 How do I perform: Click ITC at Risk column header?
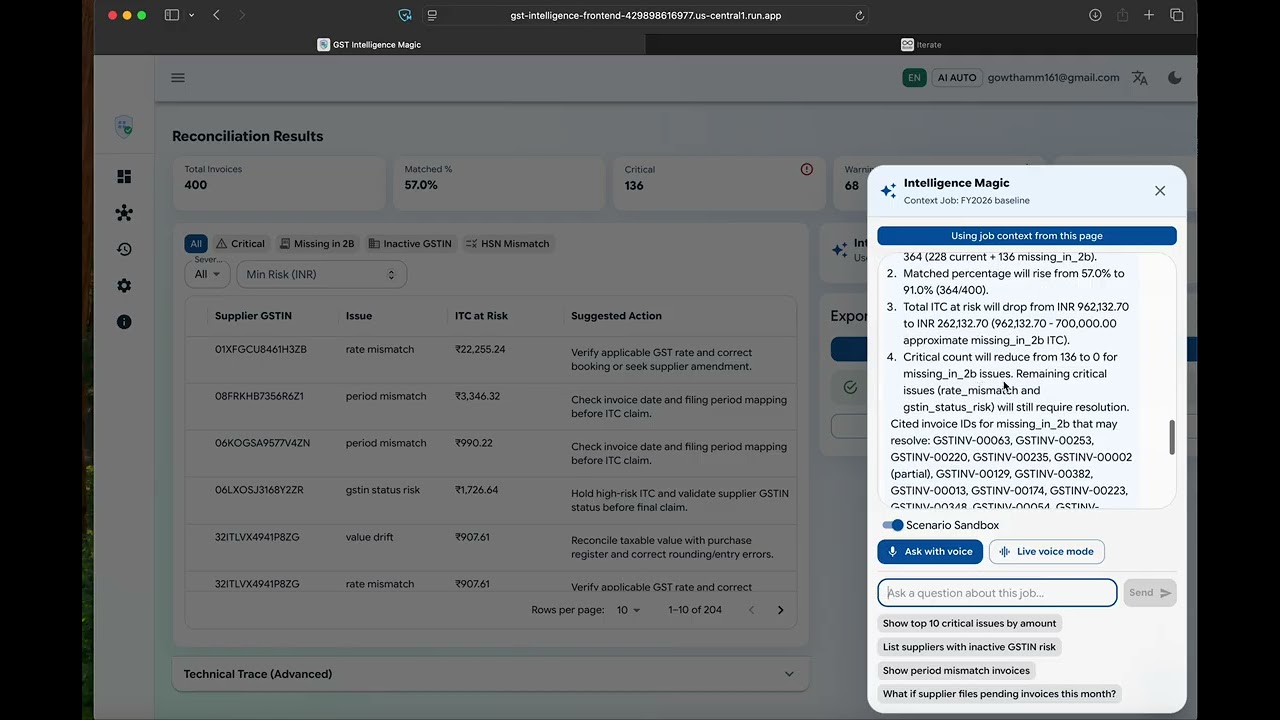click(x=481, y=316)
